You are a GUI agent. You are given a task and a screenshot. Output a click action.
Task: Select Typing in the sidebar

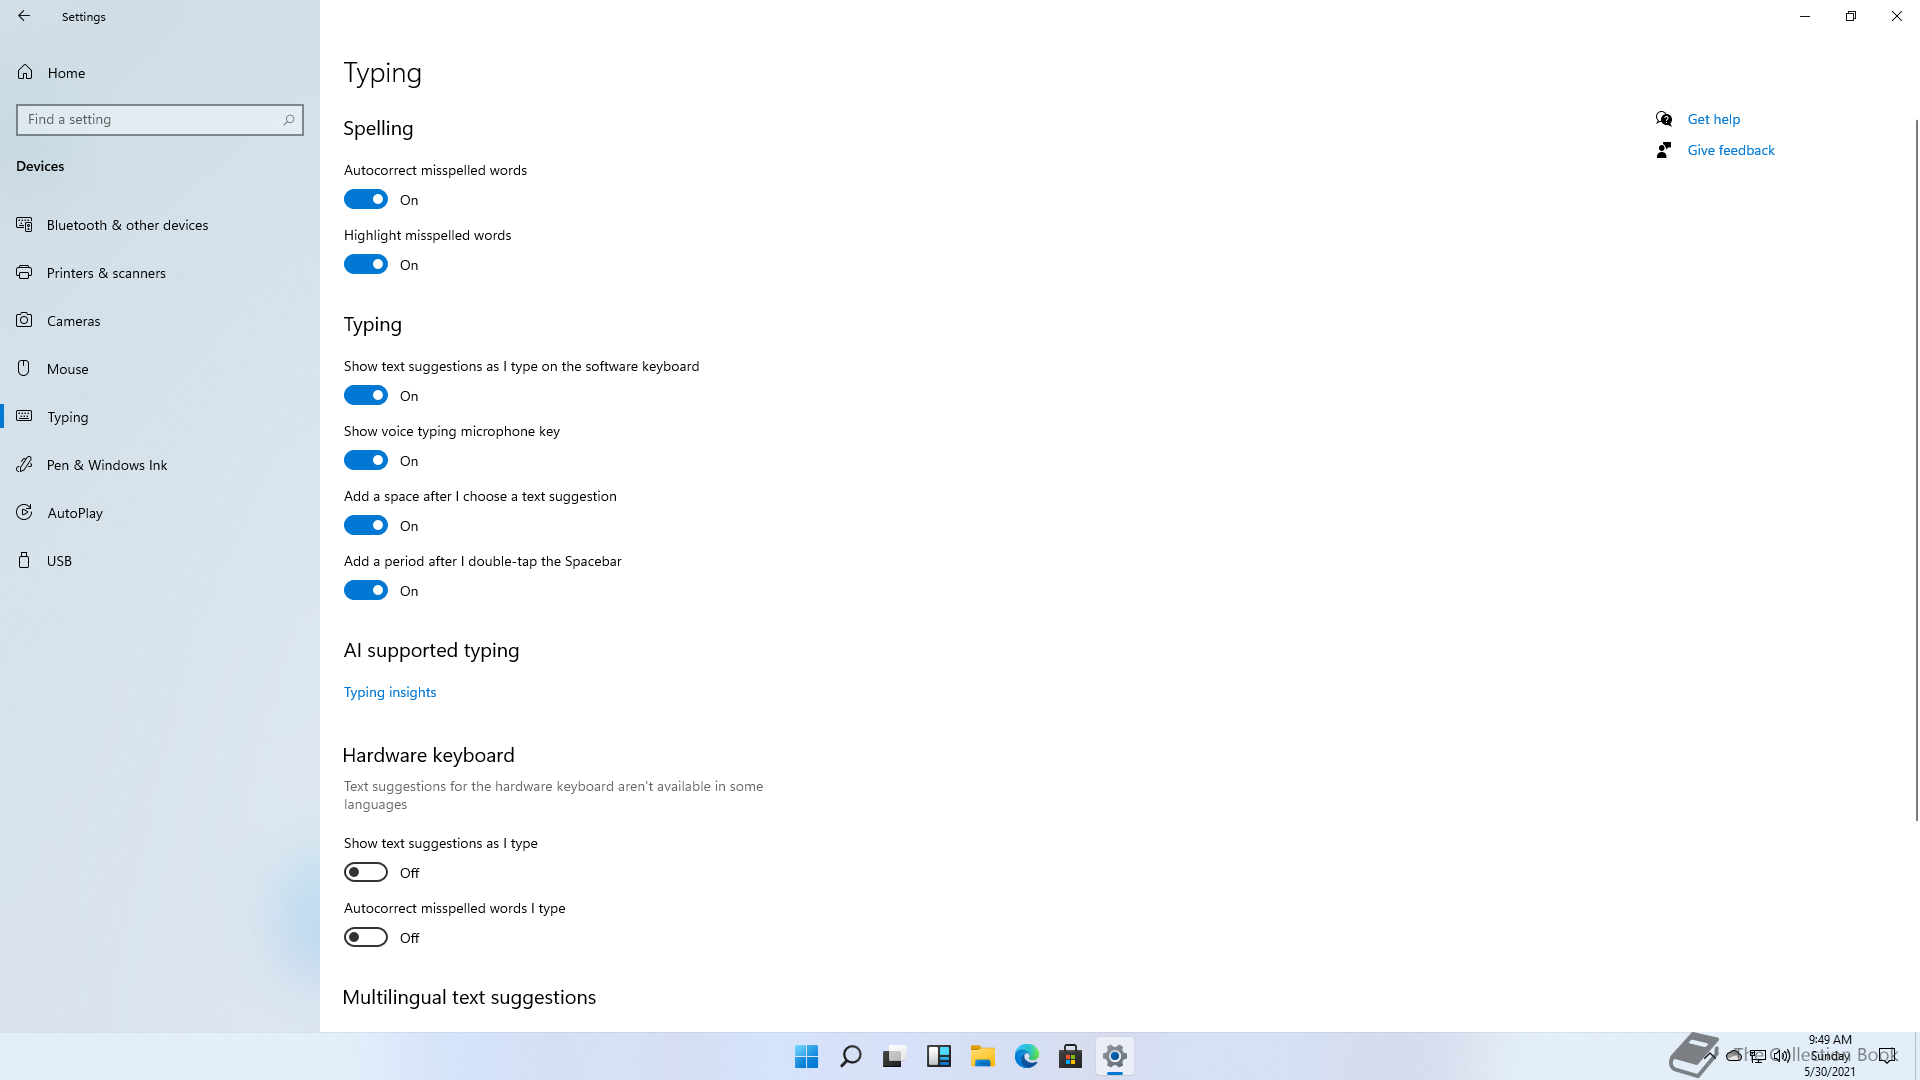160,416
